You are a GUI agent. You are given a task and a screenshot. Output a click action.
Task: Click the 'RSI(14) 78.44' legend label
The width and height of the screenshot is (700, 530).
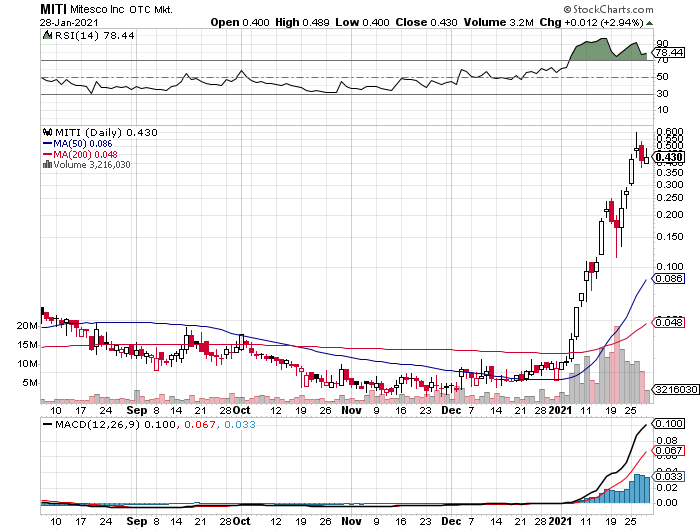coord(94,35)
